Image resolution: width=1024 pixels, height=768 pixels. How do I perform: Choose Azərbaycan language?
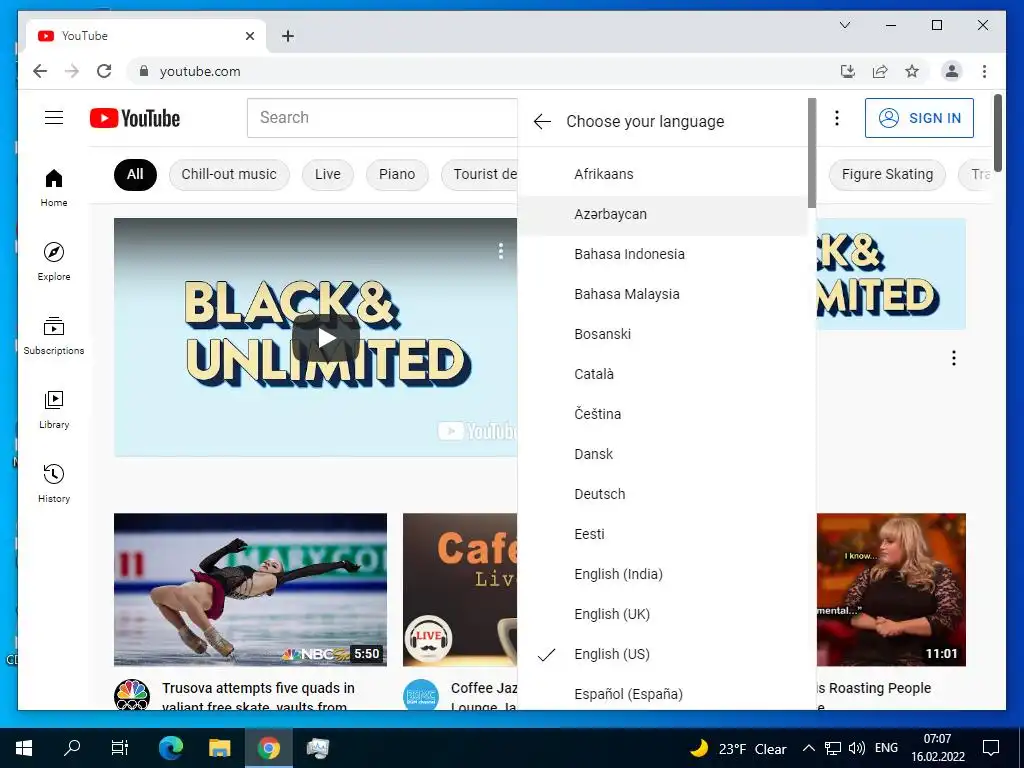pyautogui.click(x=663, y=214)
